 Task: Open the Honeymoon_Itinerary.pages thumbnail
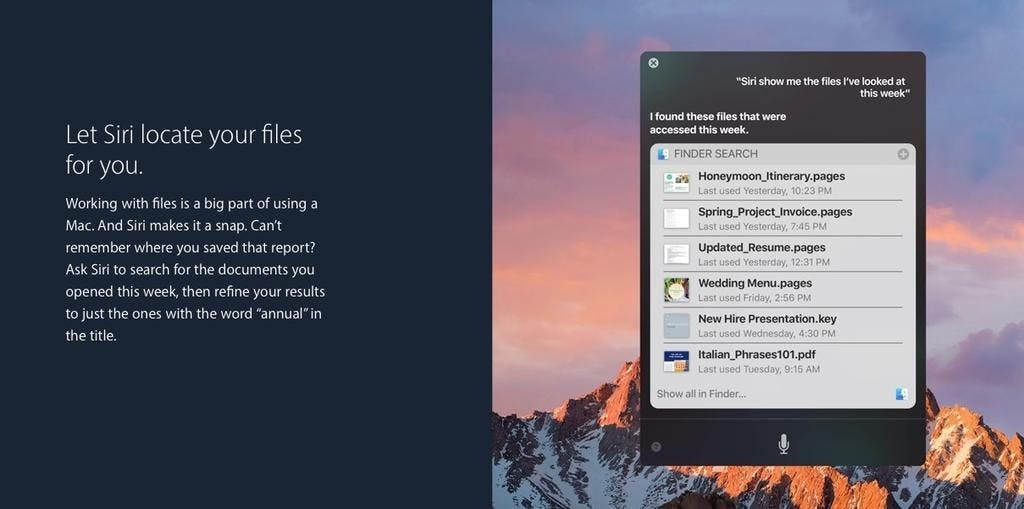point(677,183)
